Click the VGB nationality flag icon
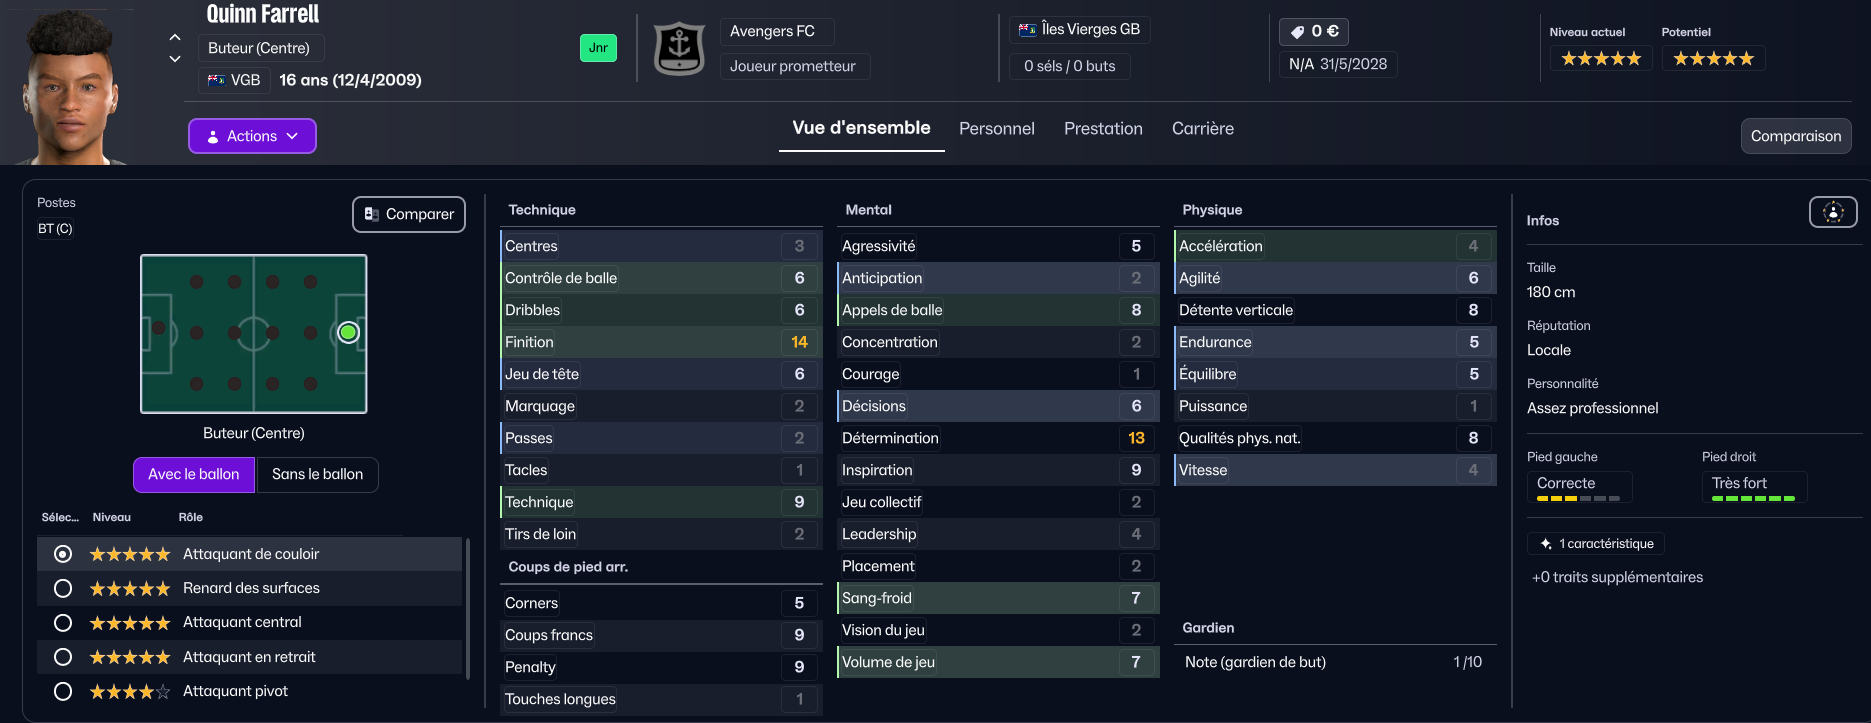Image resolution: width=1871 pixels, height=723 pixels. (216, 80)
